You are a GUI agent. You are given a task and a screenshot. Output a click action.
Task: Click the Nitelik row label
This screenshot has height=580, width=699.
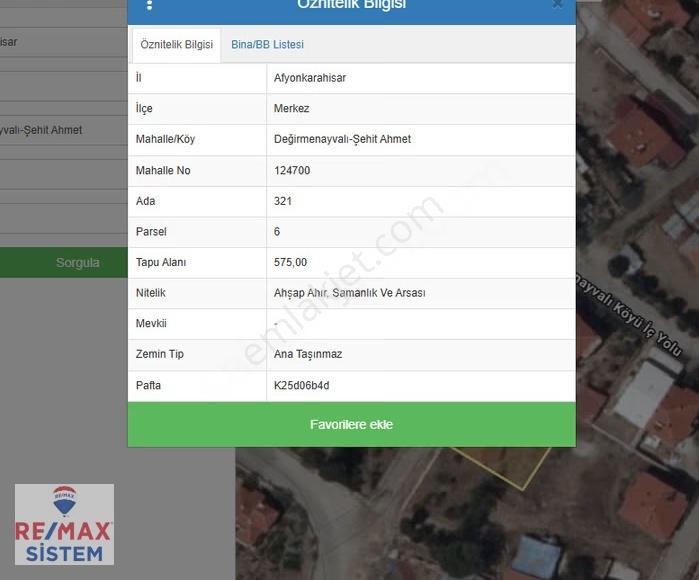[151, 293]
